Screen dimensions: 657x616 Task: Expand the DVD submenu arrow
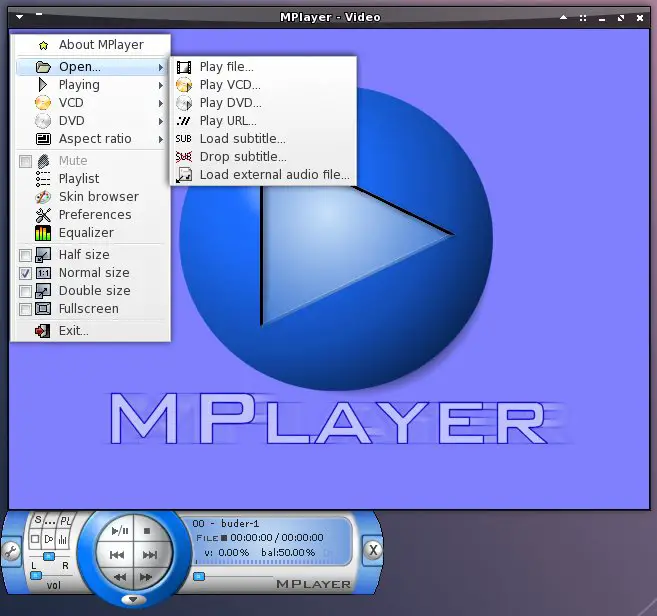160,121
